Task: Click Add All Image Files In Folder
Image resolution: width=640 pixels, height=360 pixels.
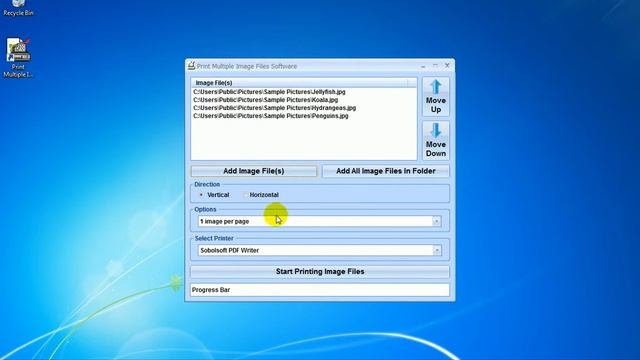Action: pyautogui.click(x=386, y=171)
